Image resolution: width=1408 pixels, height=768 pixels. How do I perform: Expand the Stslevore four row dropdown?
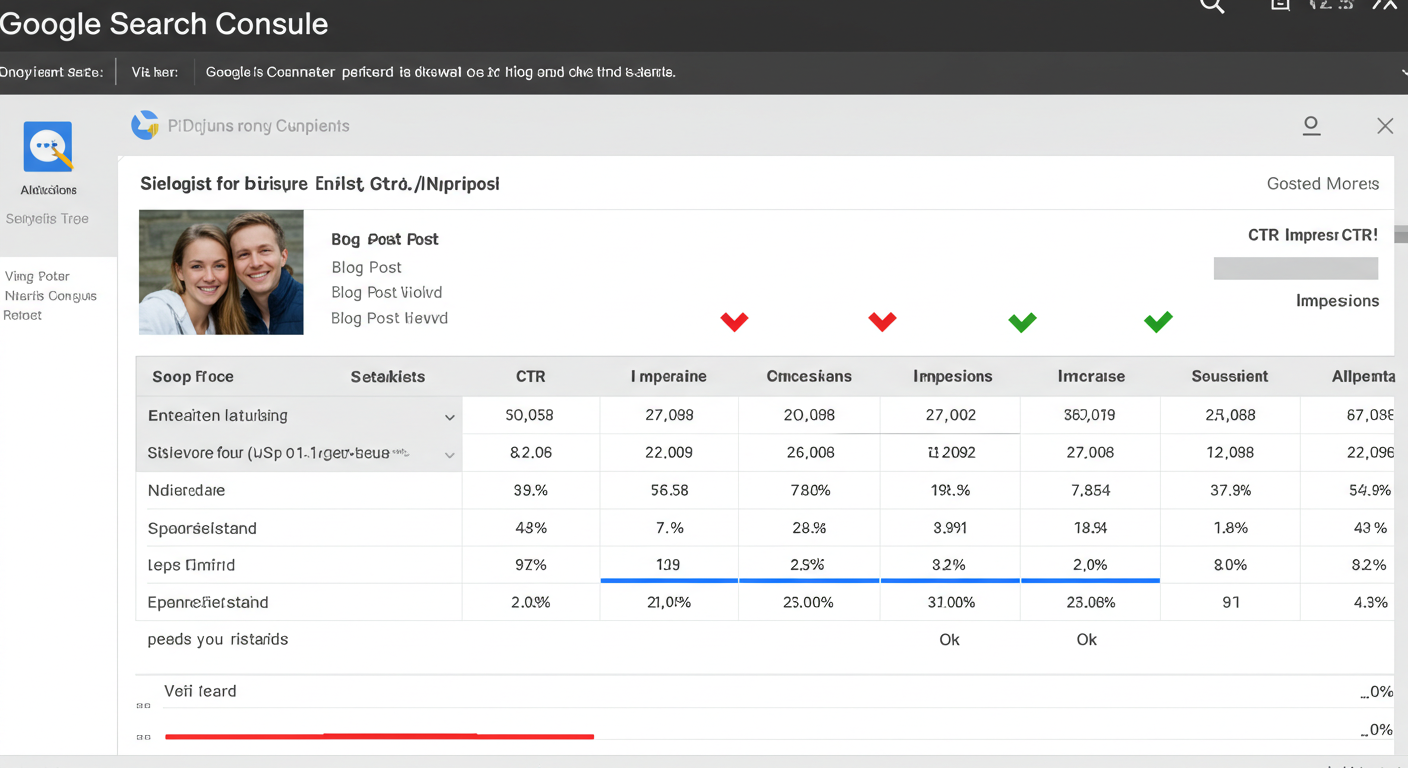(450, 455)
